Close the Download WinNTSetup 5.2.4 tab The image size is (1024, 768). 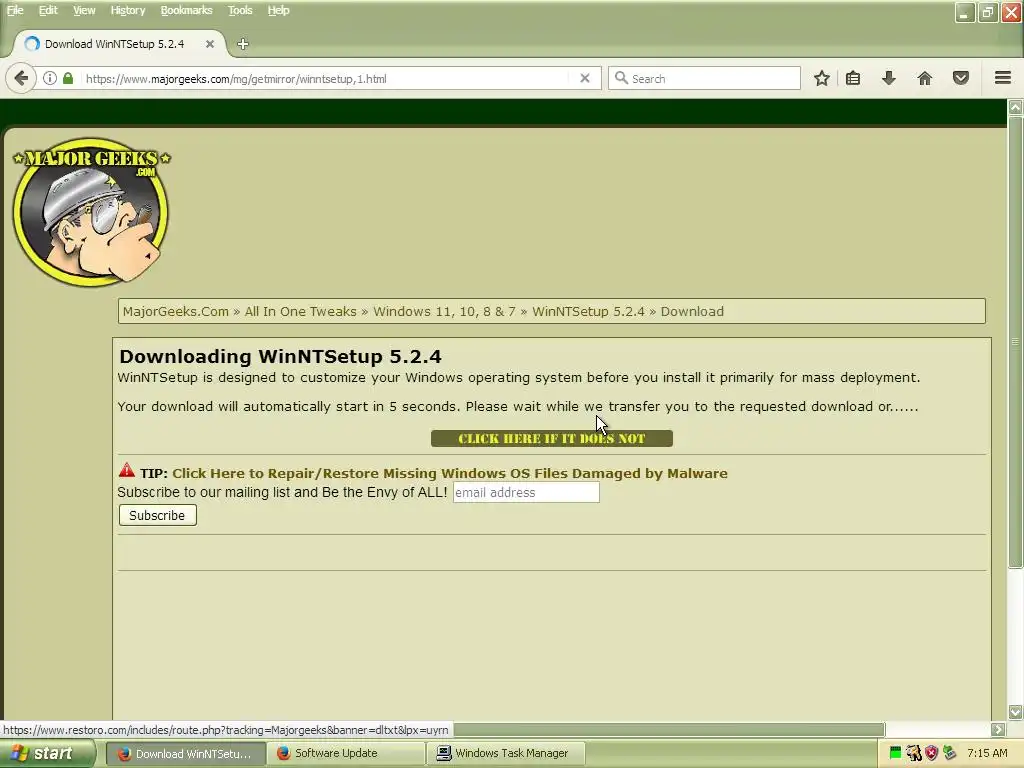point(210,44)
